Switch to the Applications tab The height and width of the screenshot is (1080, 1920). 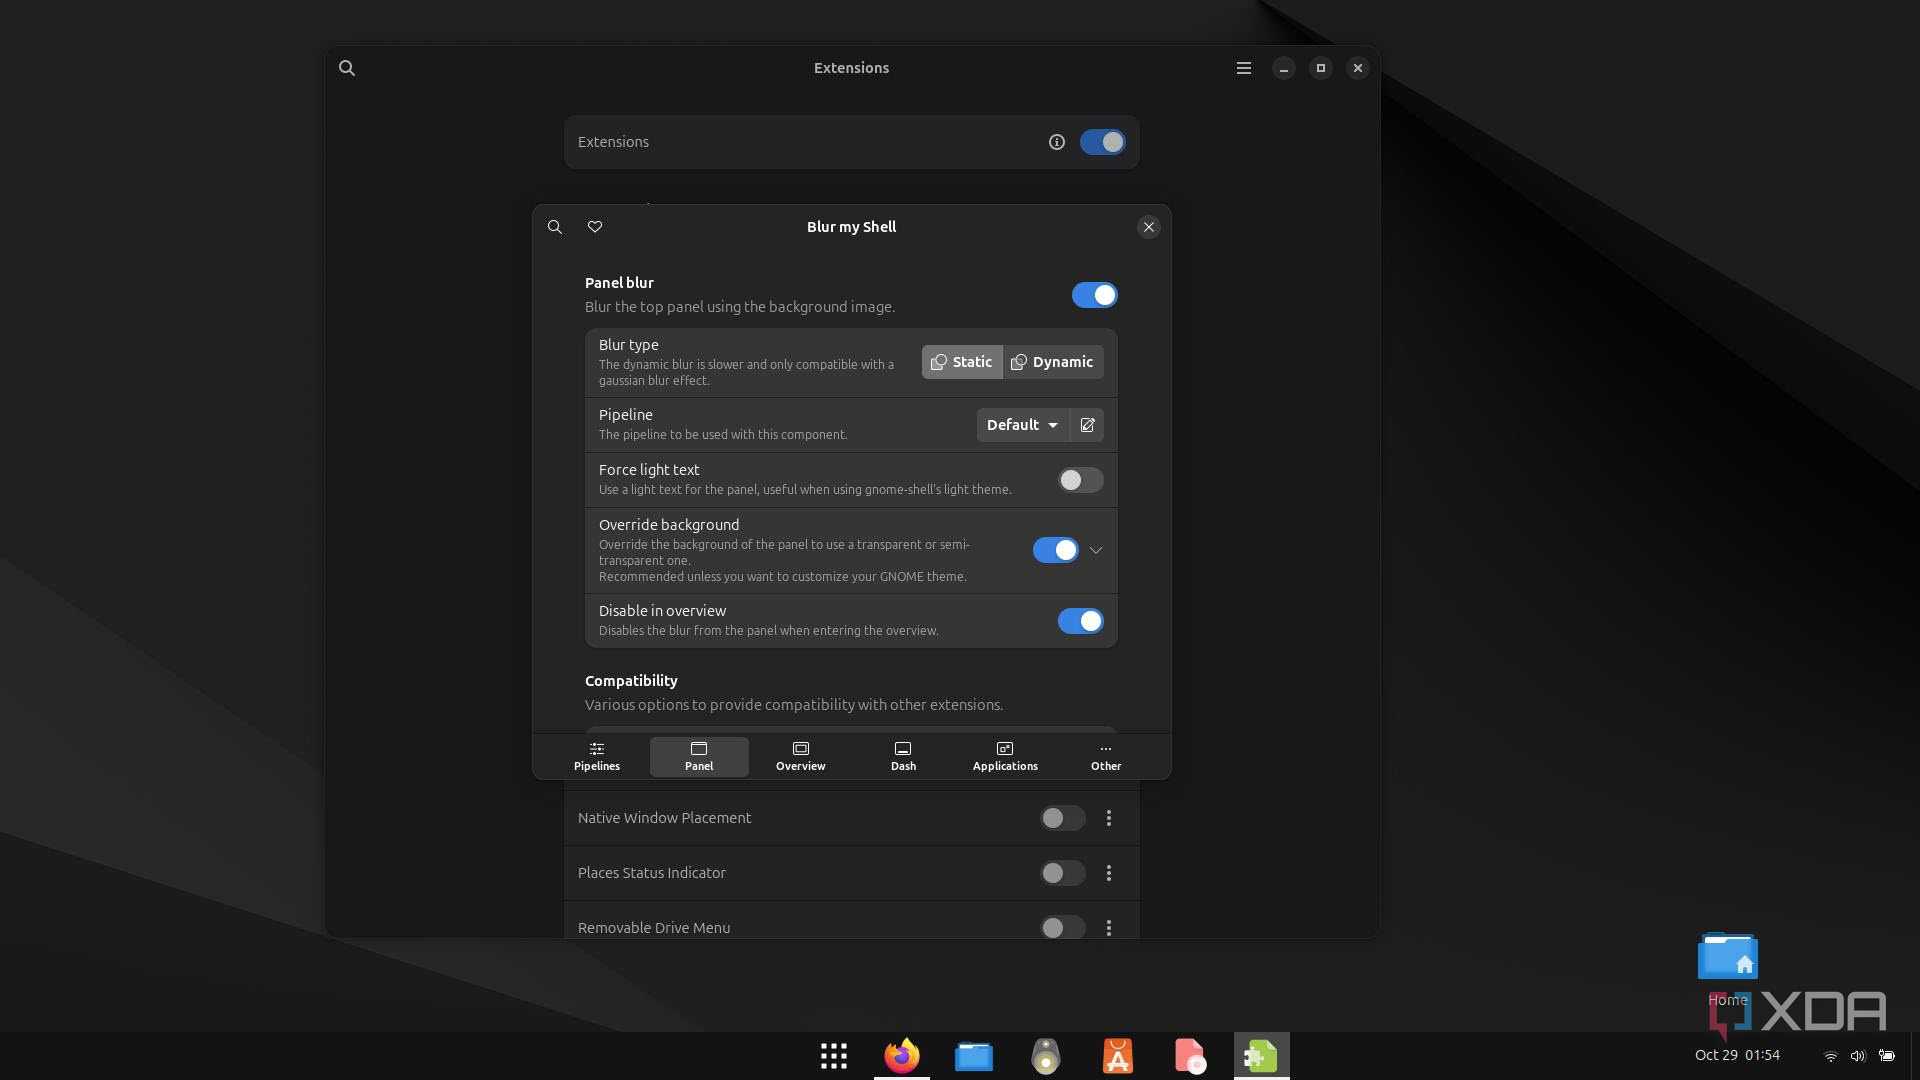(x=1004, y=756)
